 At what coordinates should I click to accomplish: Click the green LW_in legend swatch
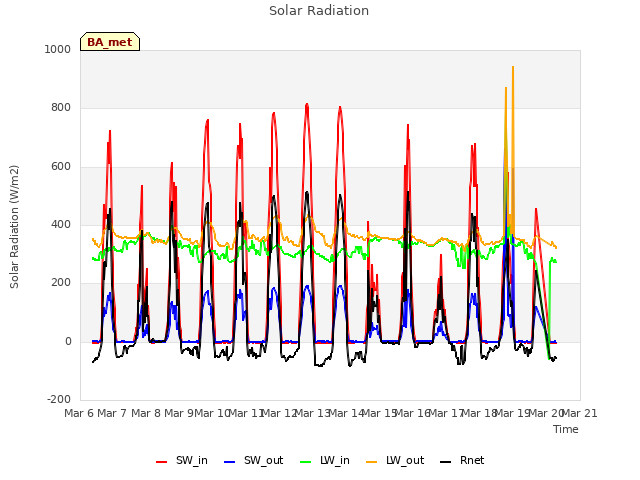[x=306, y=462]
